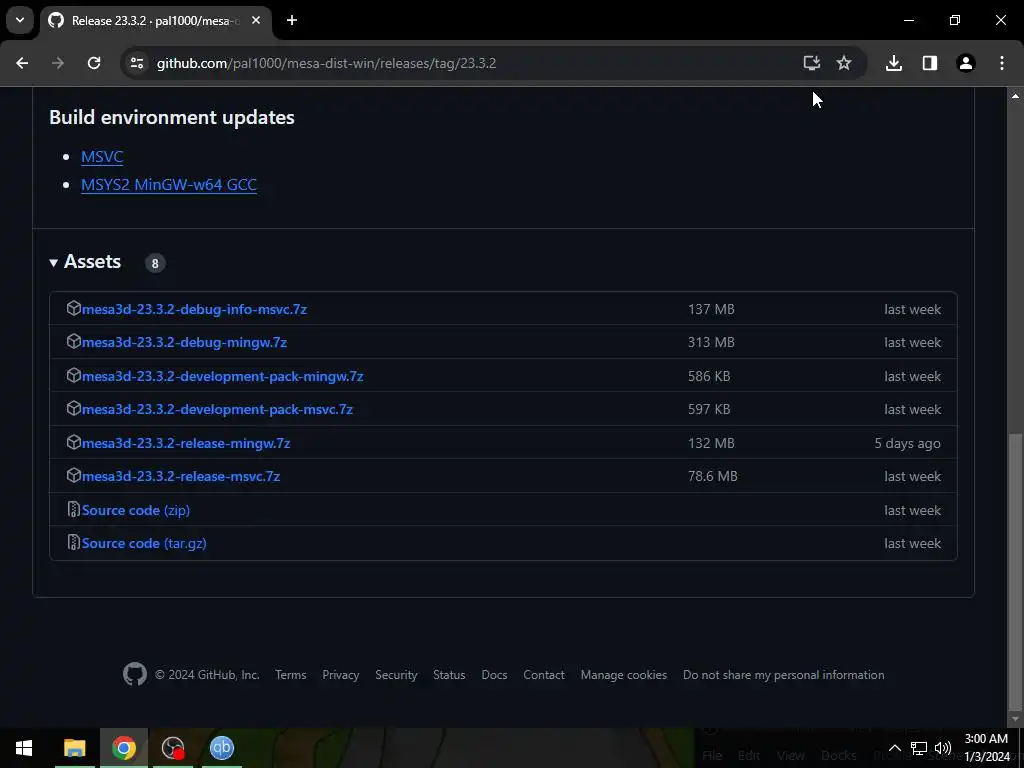Screen dimensions: 1024x768
Task: Click package icon beside debug-mingw.7z
Action: tap(74, 342)
